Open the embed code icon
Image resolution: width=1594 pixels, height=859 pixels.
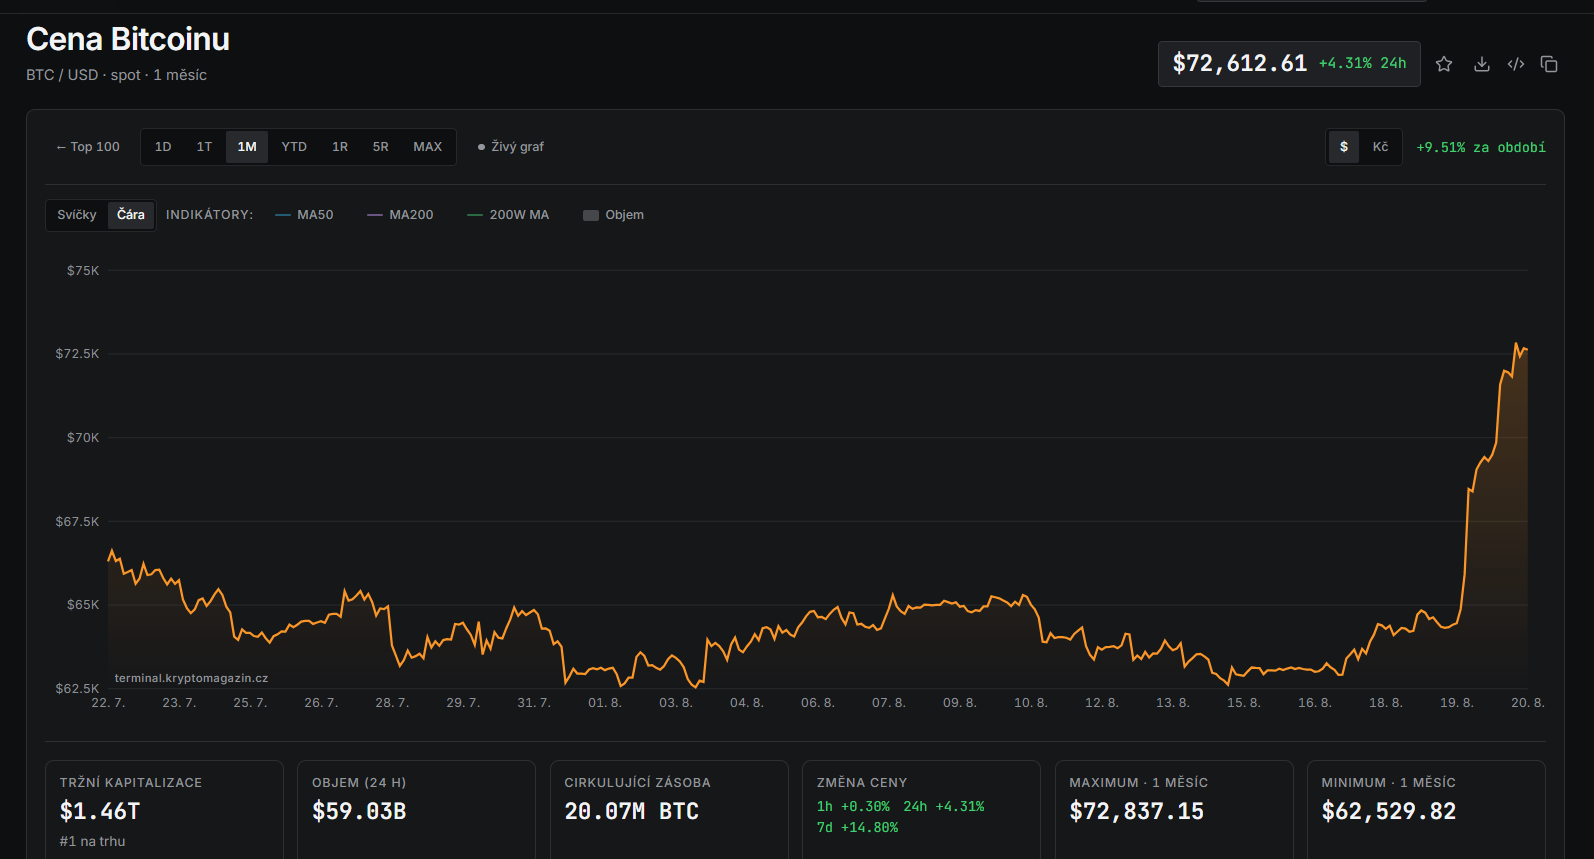1516,64
